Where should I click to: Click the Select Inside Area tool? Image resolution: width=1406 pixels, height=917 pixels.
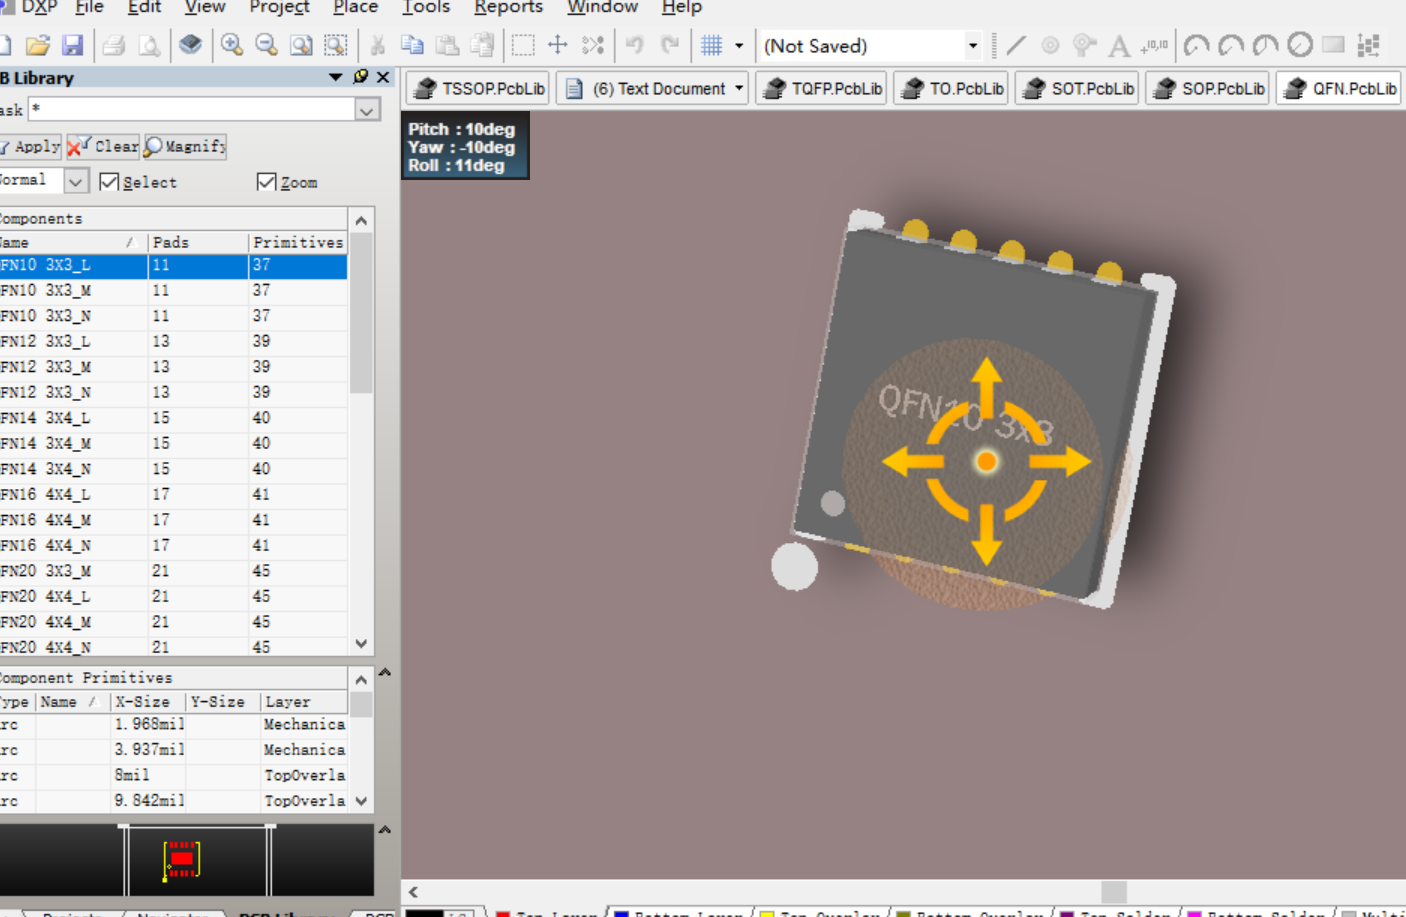coord(523,45)
